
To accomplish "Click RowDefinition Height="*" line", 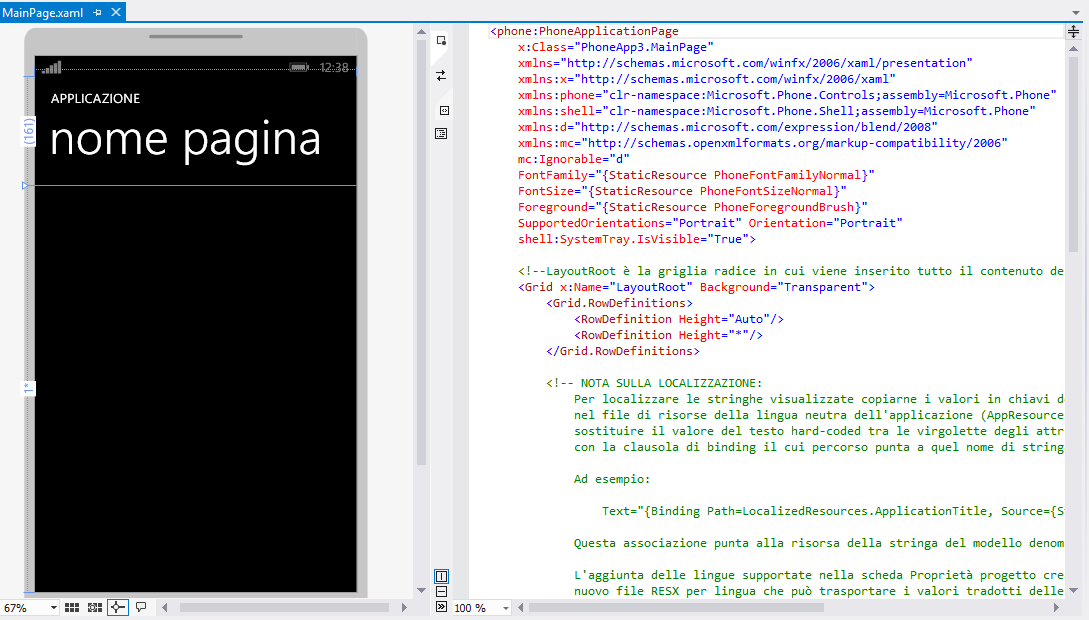I will pyautogui.click(x=668, y=335).
